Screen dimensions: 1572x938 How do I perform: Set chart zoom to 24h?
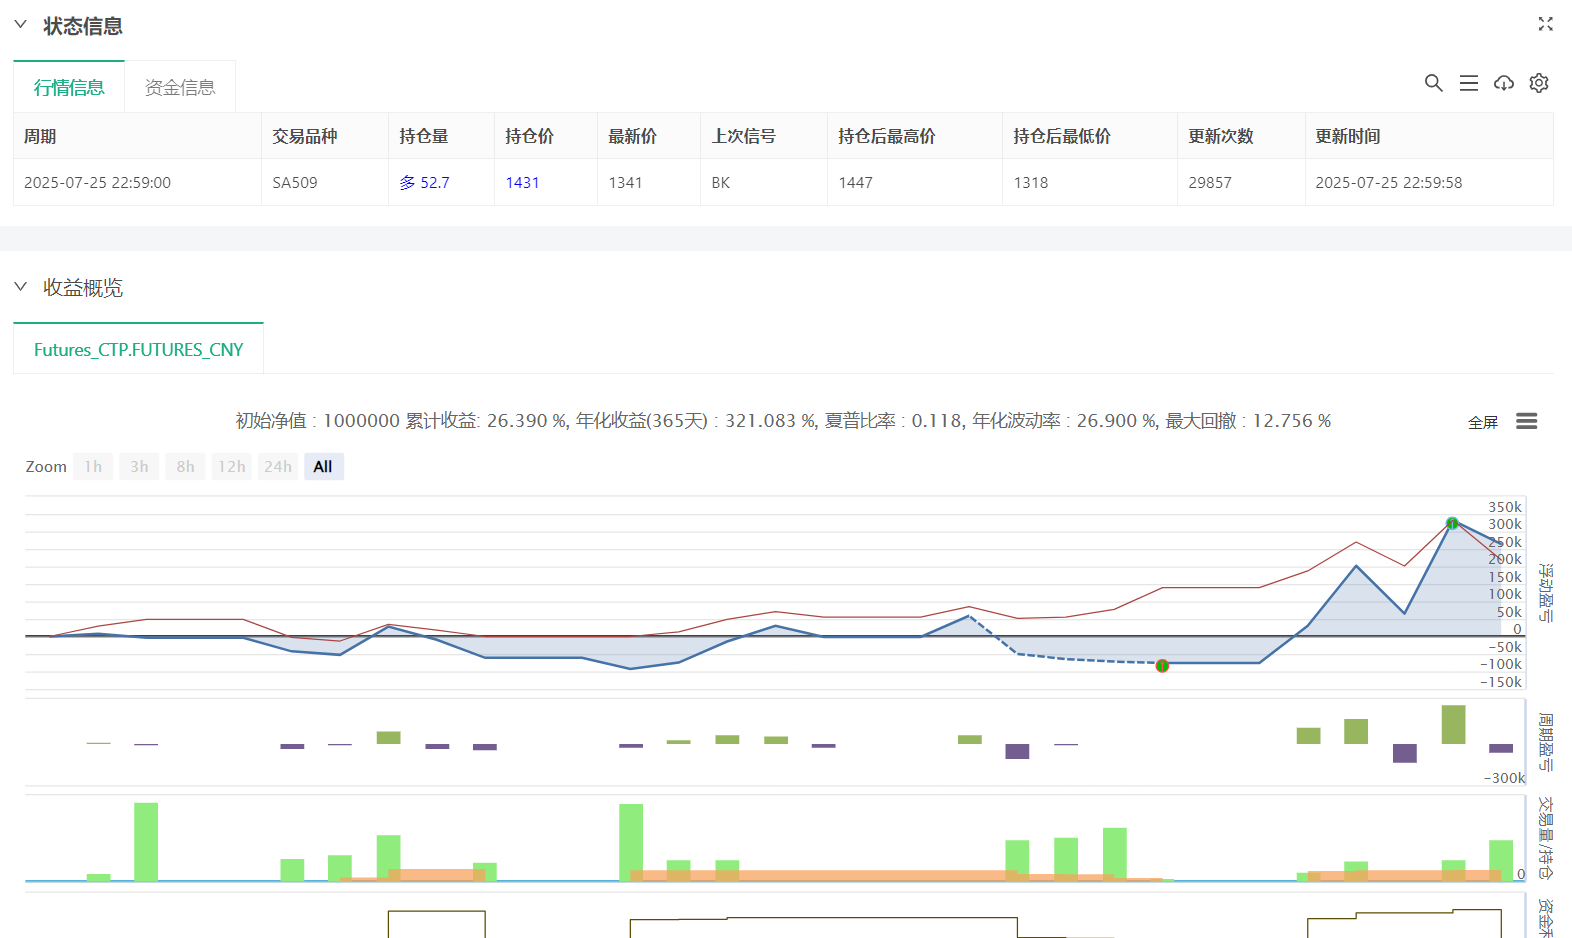click(x=278, y=466)
